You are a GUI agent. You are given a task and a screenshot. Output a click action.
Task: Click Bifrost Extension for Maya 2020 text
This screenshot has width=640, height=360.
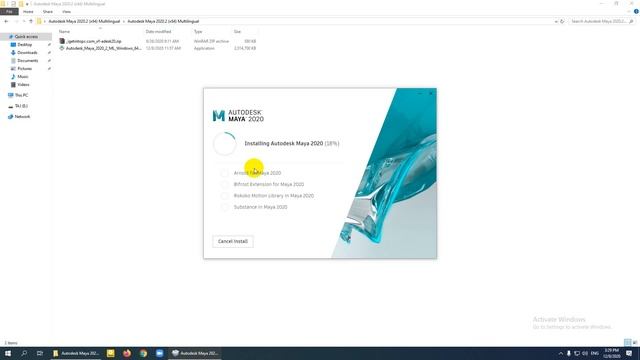click(269, 184)
